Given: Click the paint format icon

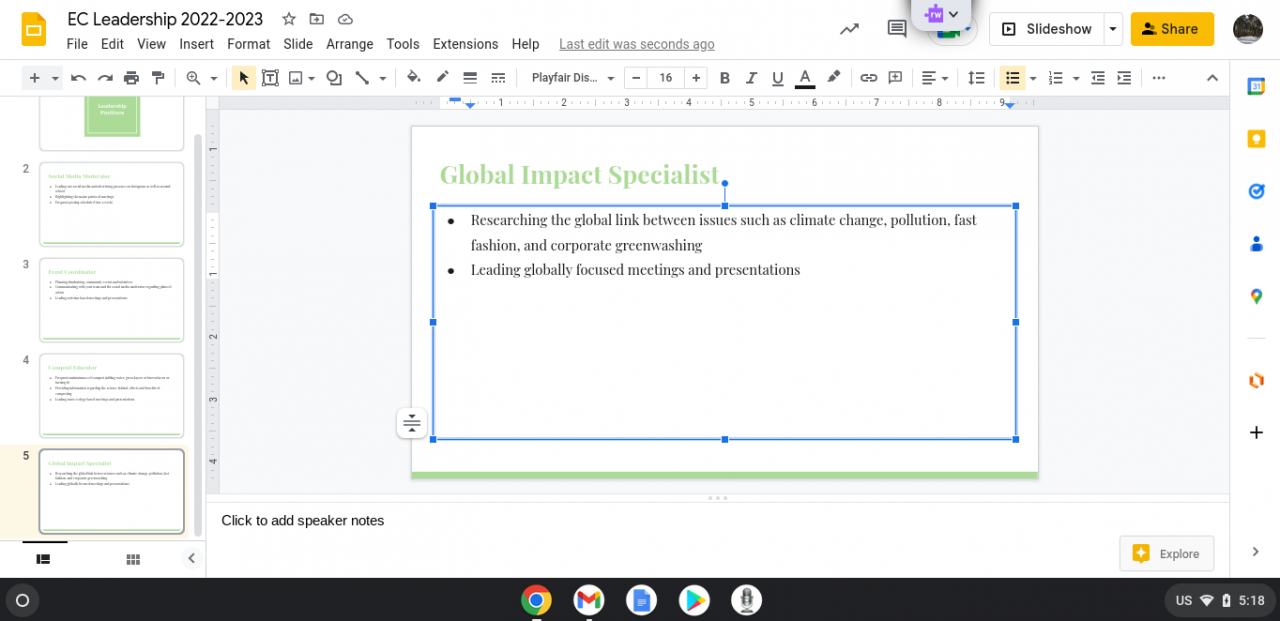Looking at the screenshot, I should [x=157, y=78].
